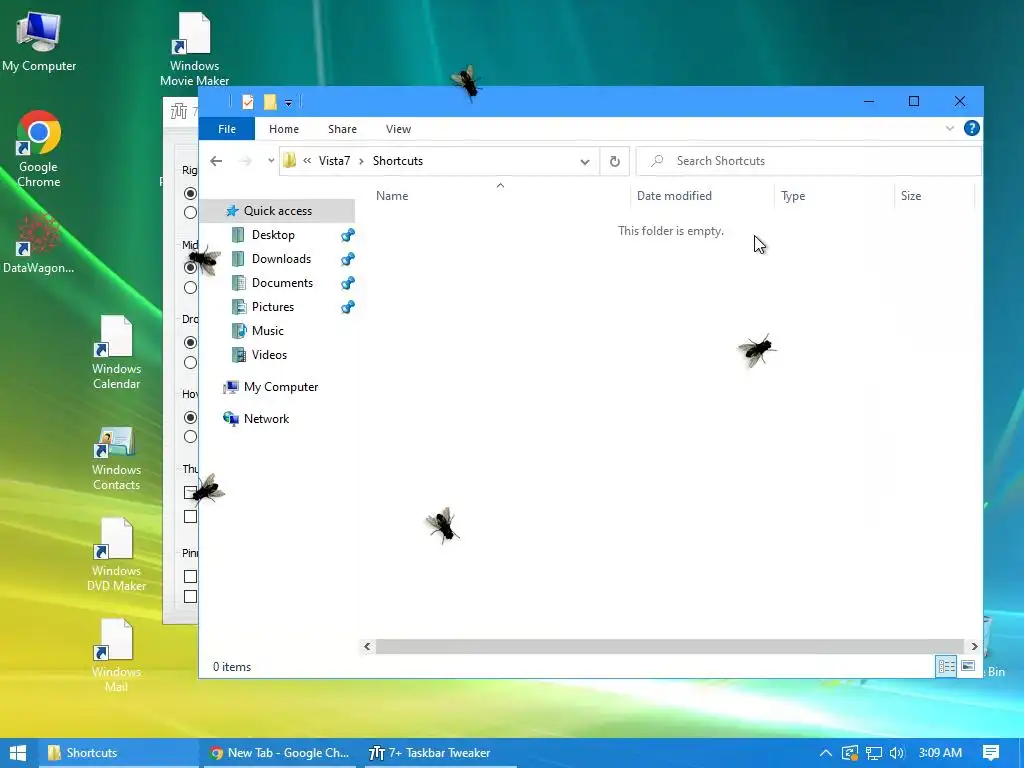Unpin Desktop from Quick access
The width and height of the screenshot is (1024, 768).
[x=348, y=235]
